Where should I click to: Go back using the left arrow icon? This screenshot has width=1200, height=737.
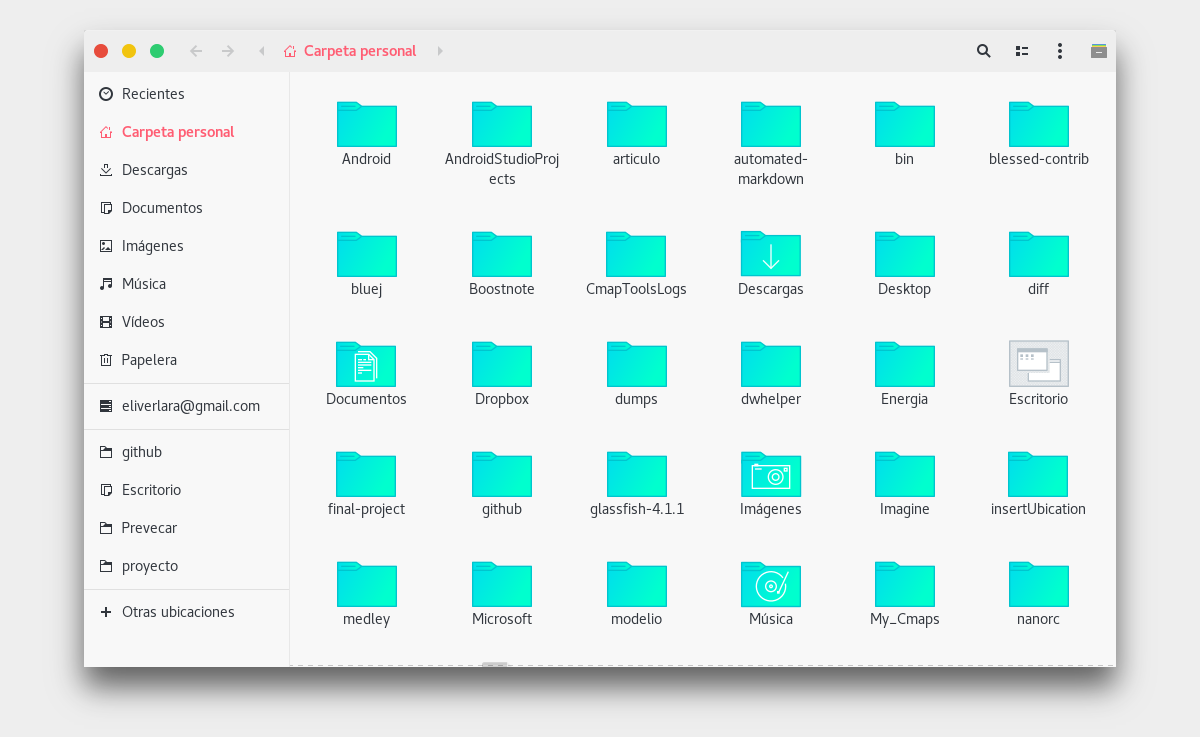point(196,50)
